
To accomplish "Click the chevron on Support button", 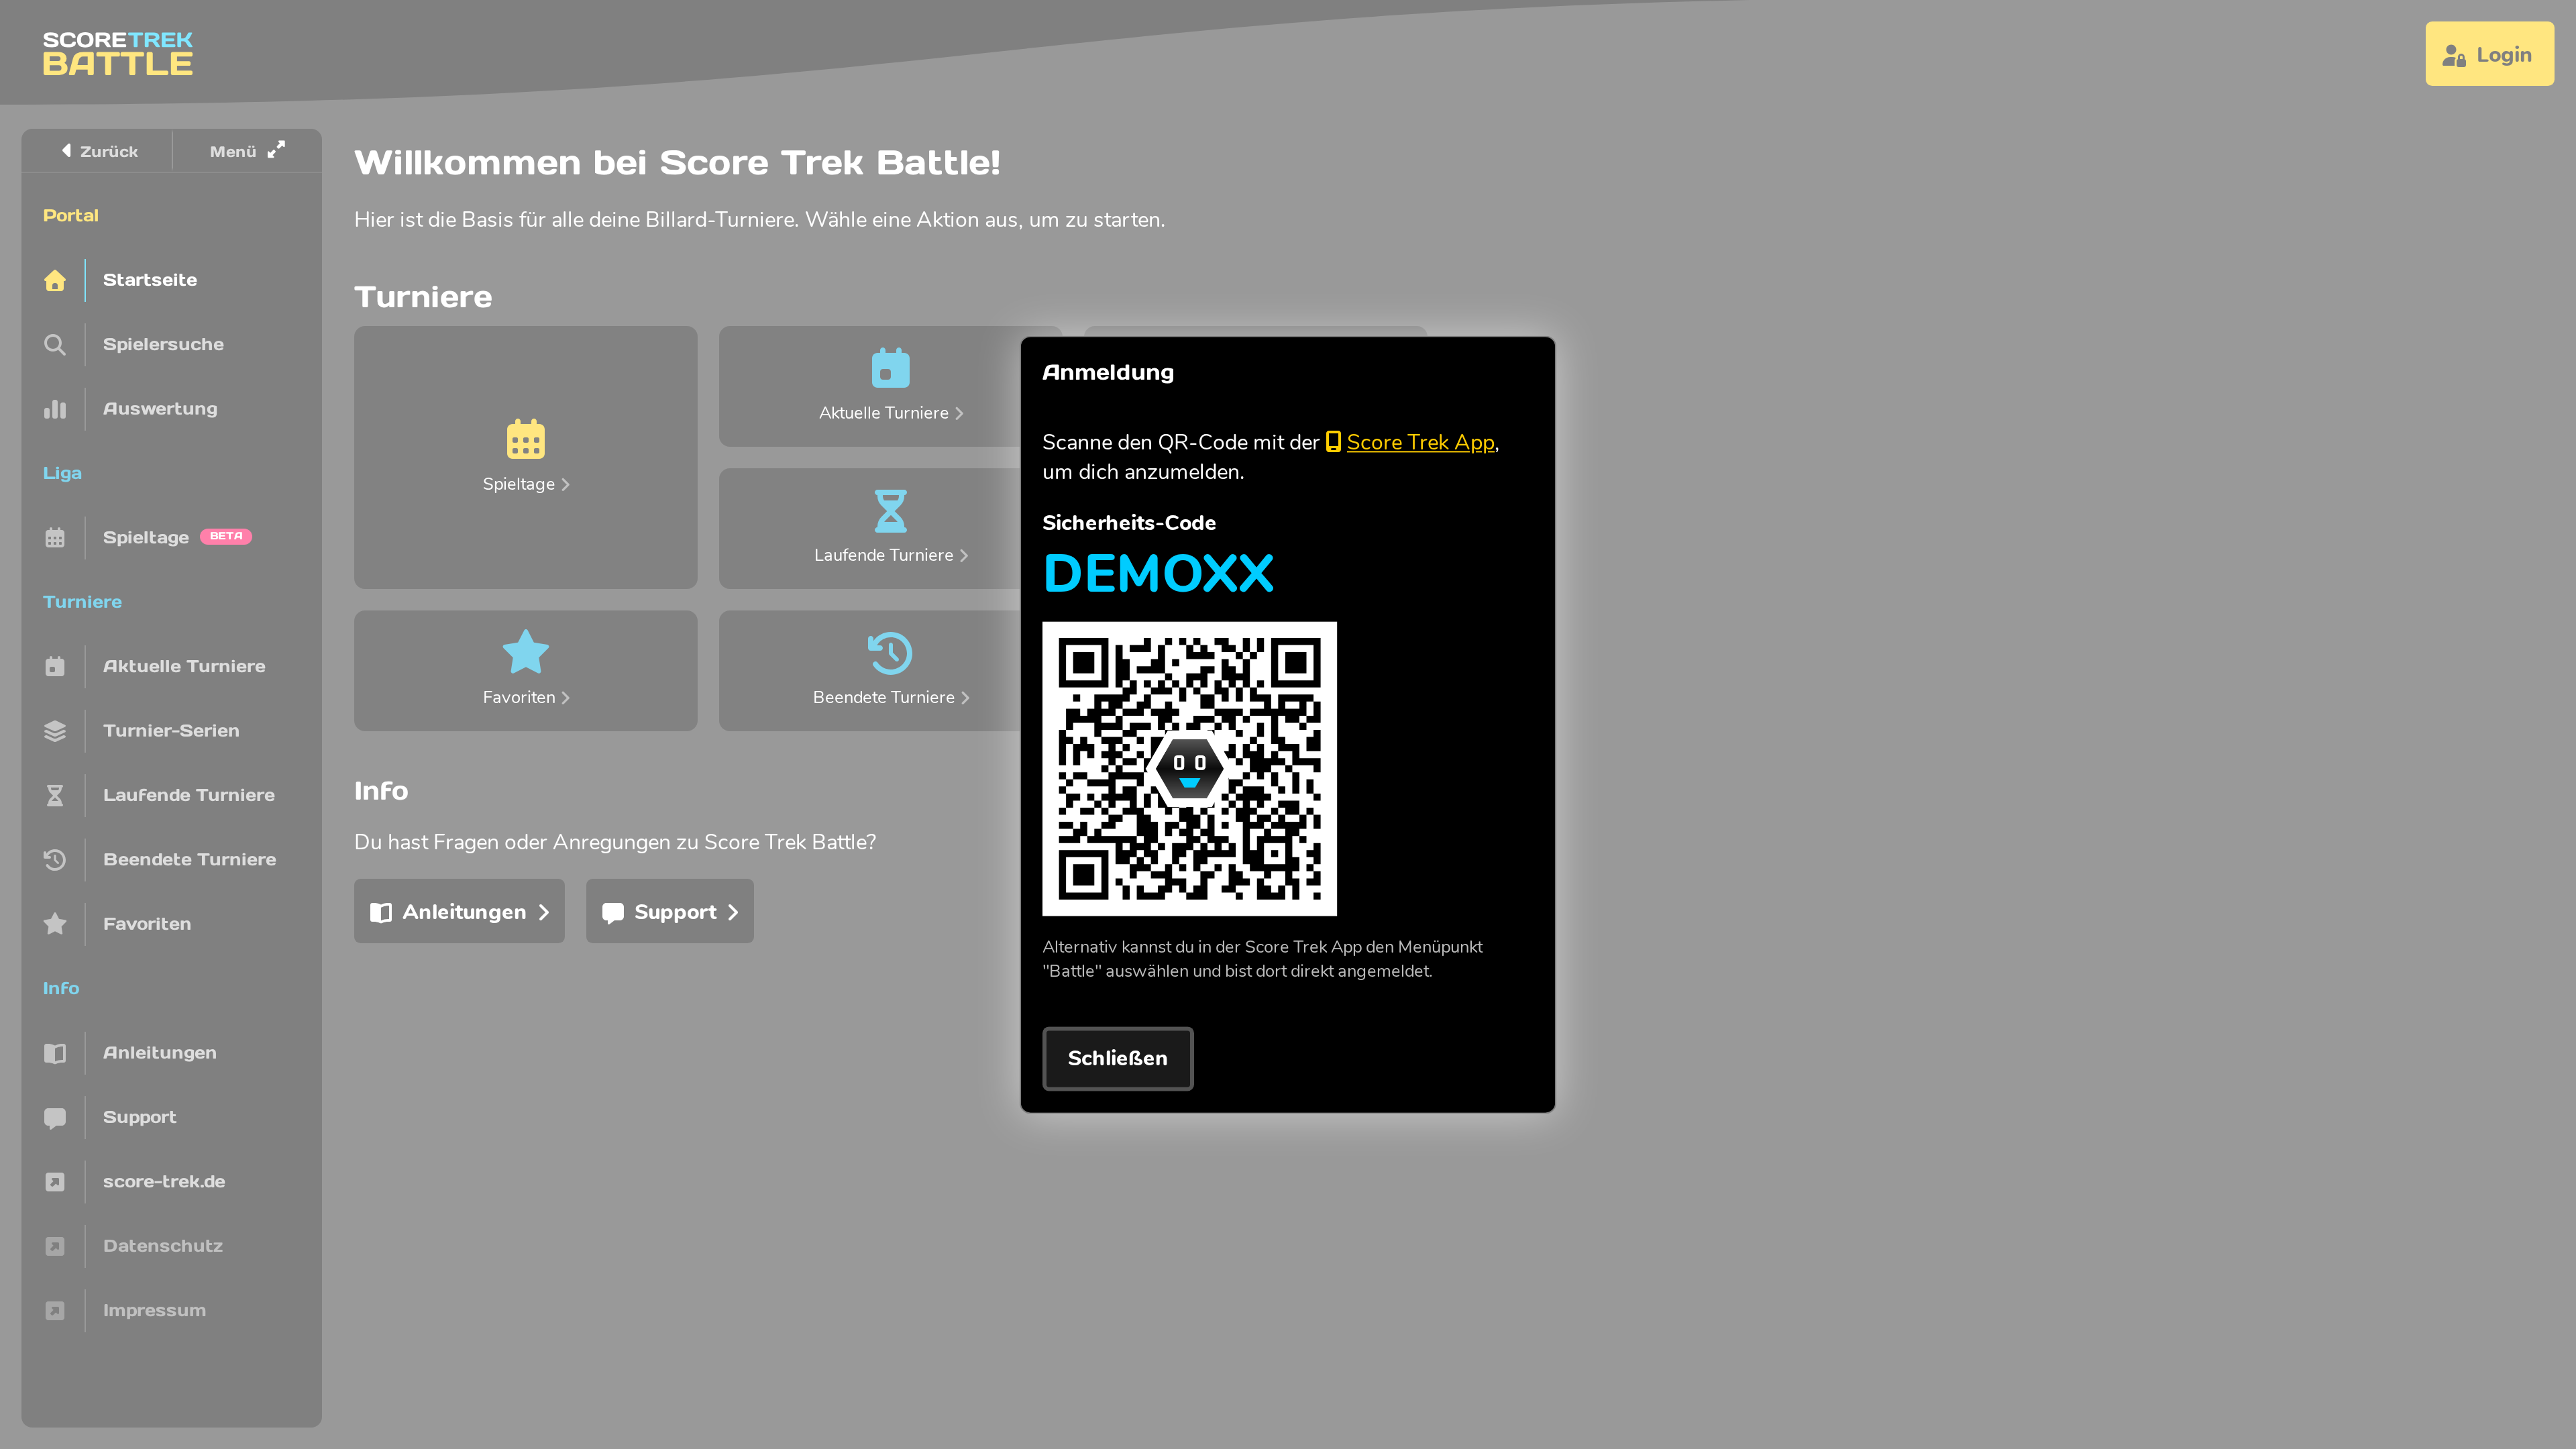I will point(733,912).
